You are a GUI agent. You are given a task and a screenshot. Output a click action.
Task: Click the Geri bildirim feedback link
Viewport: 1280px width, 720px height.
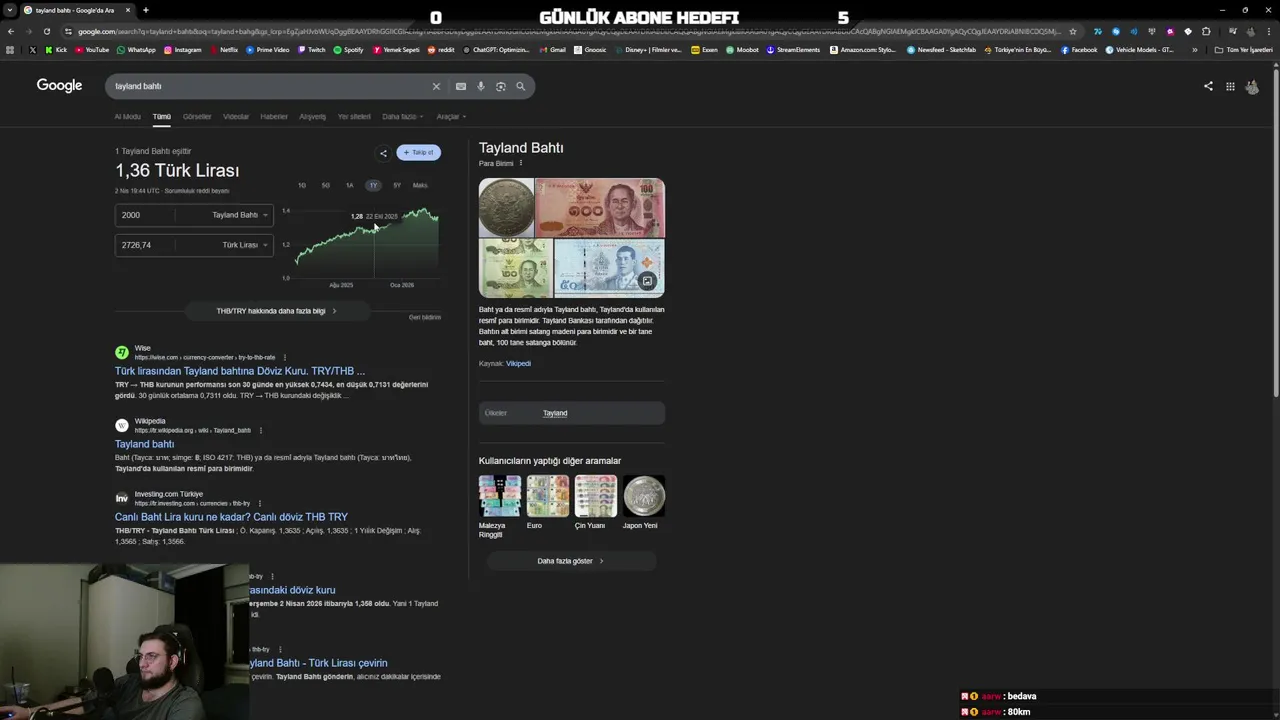coord(425,317)
